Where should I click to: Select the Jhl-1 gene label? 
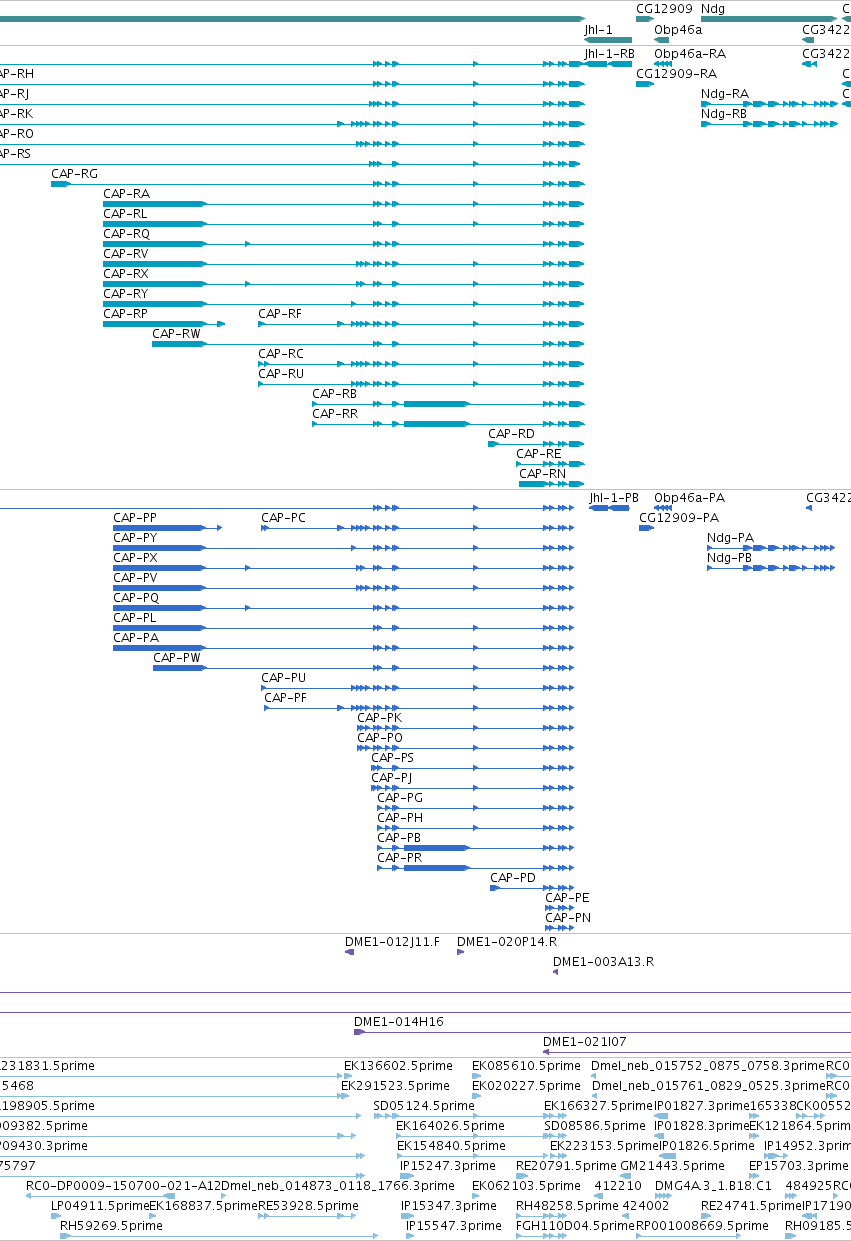(598, 29)
